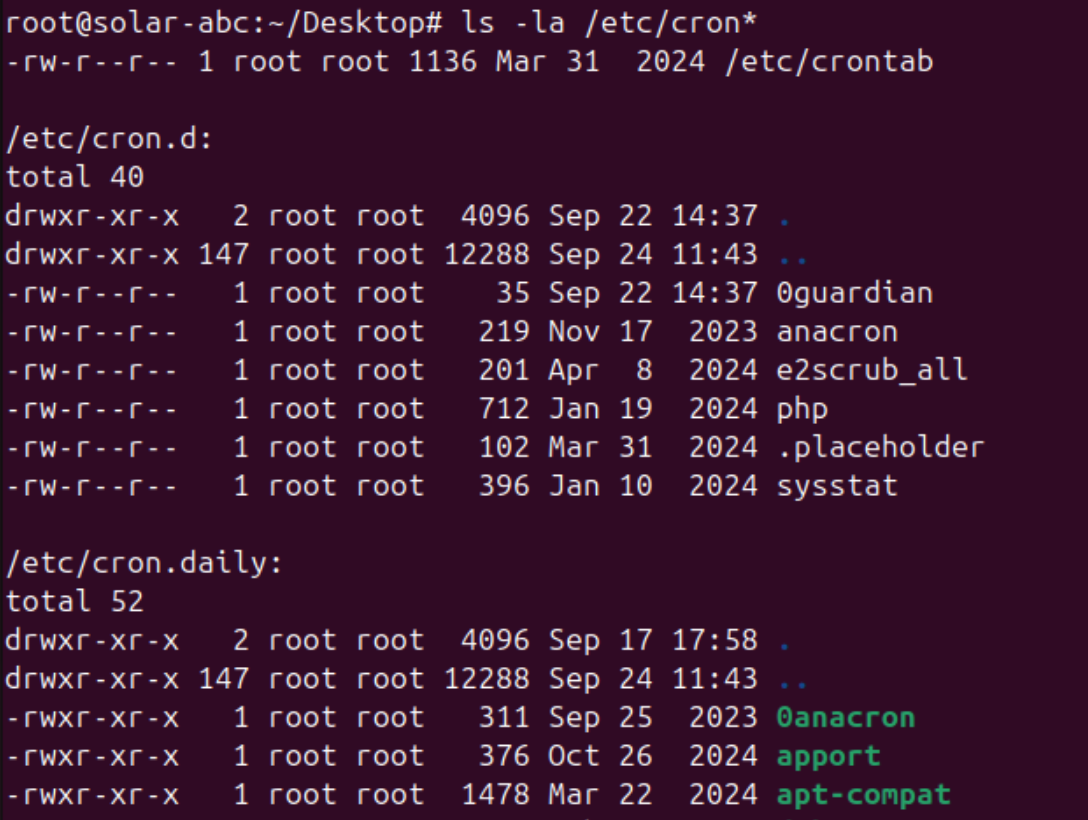Image resolution: width=1088 pixels, height=820 pixels.
Task: Click the apt-compat script name
Action: coord(862,795)
